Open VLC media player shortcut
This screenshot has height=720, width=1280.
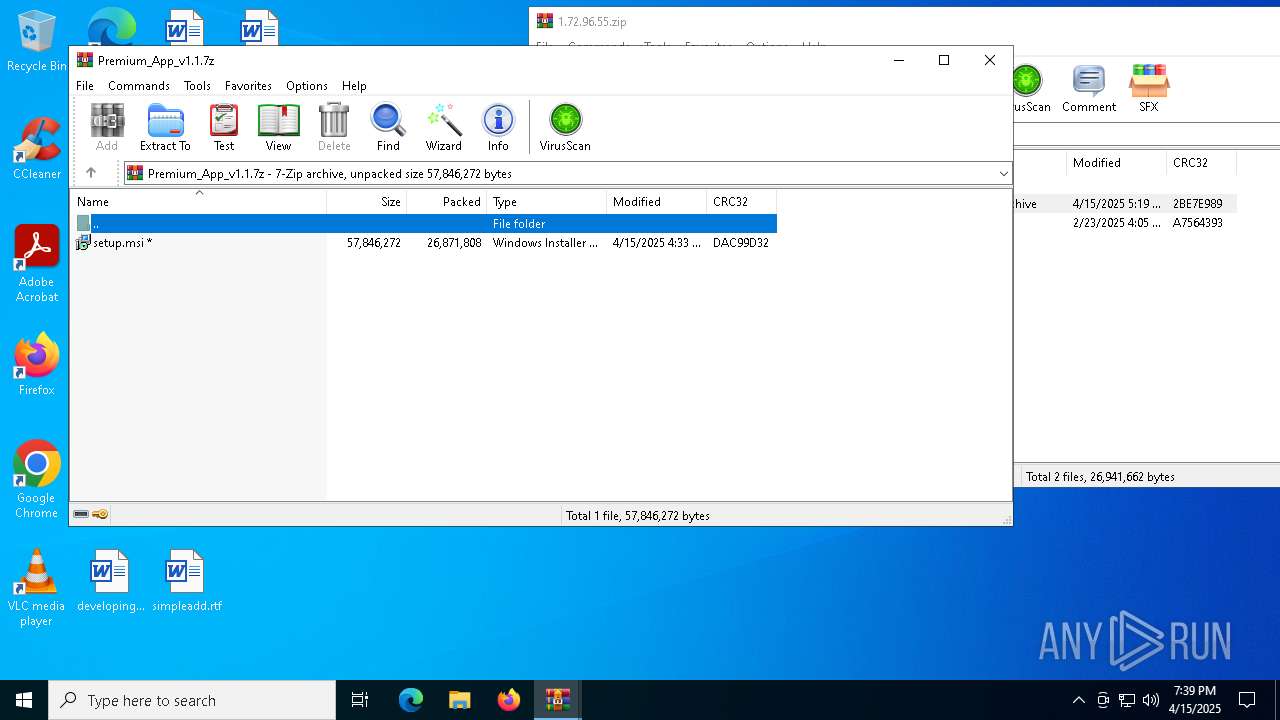tap(36, 588)
